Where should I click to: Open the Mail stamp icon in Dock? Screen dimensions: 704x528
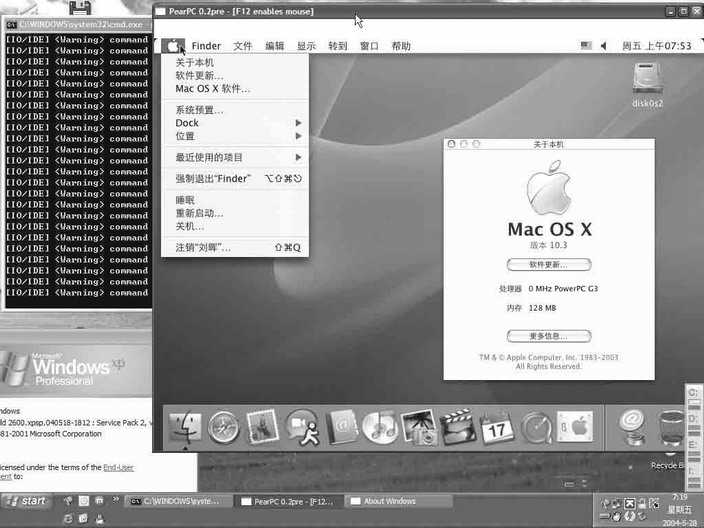(262, 428)
